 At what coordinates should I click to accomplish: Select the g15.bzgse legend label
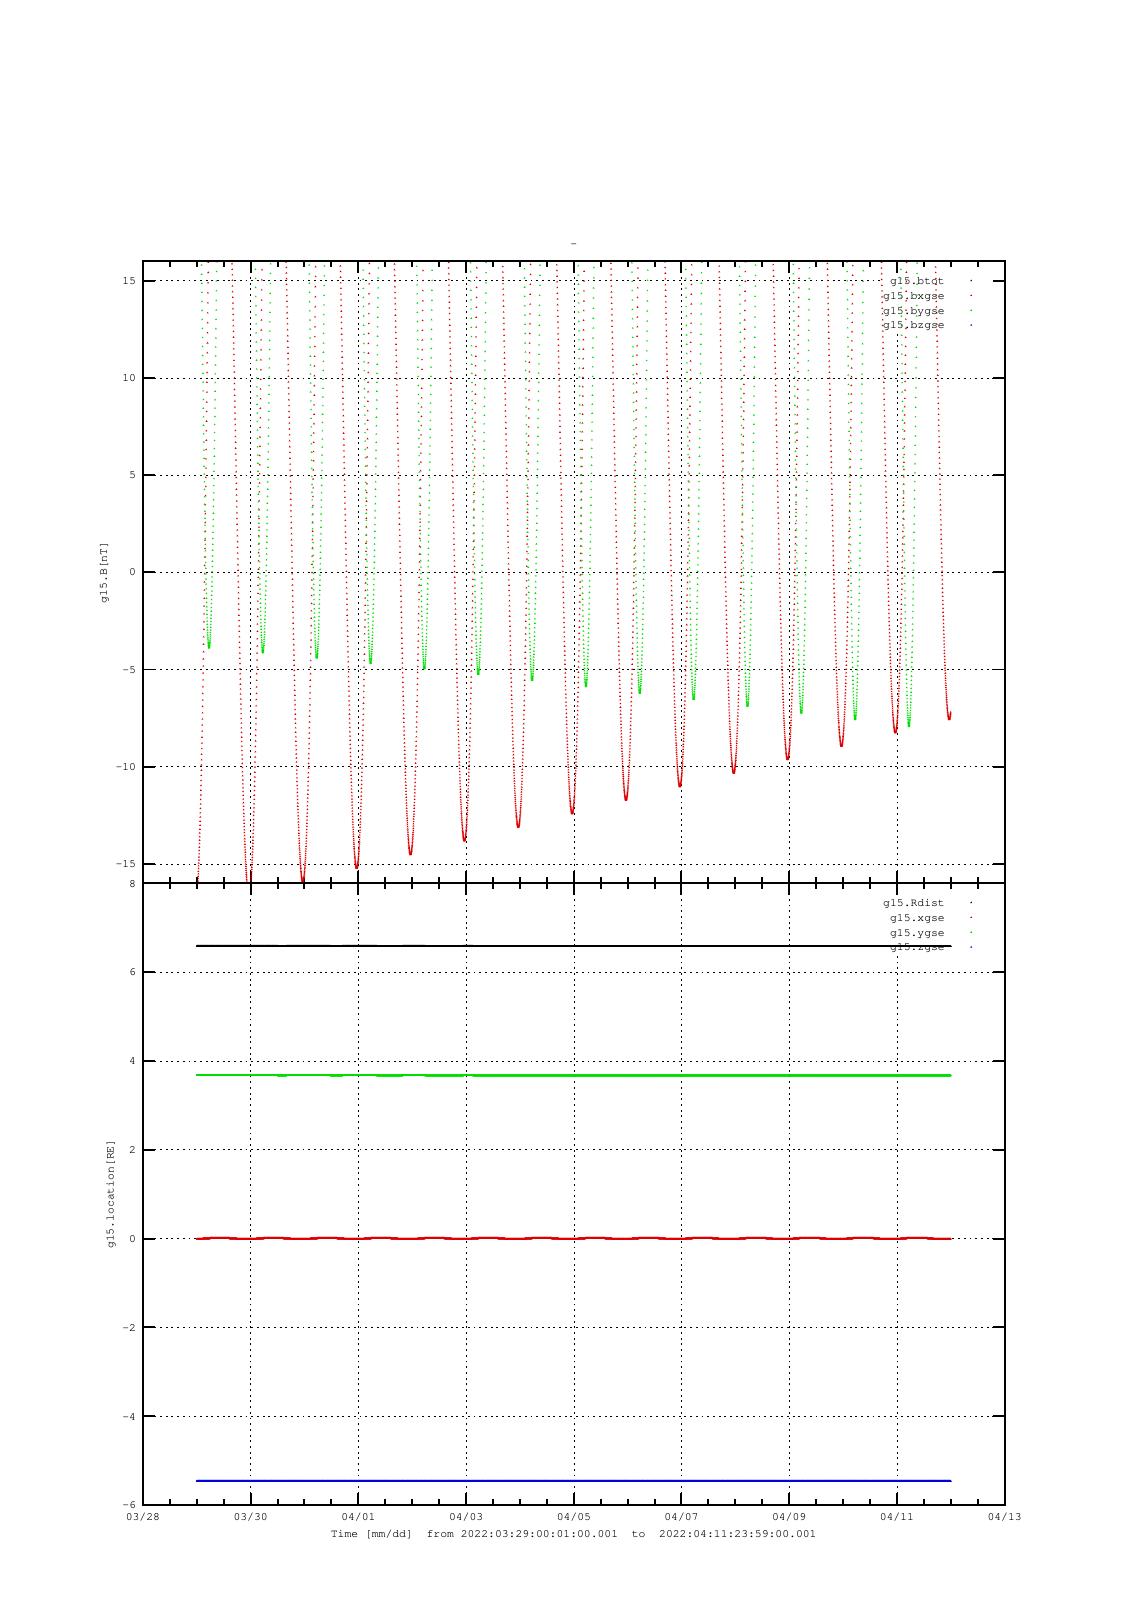pos(913,325)
